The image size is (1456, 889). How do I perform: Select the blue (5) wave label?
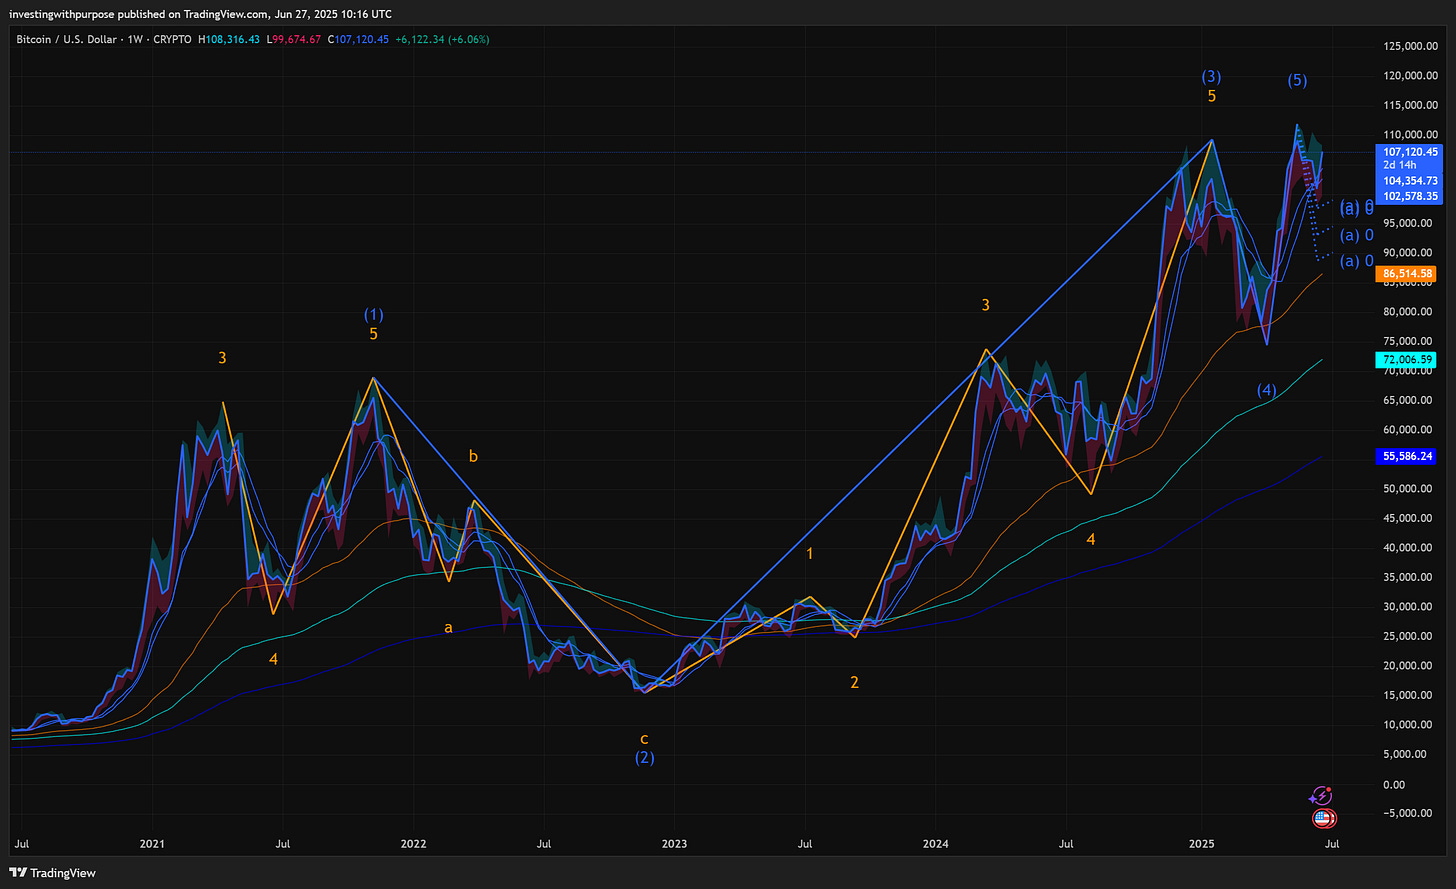[x=1297, y=81]
